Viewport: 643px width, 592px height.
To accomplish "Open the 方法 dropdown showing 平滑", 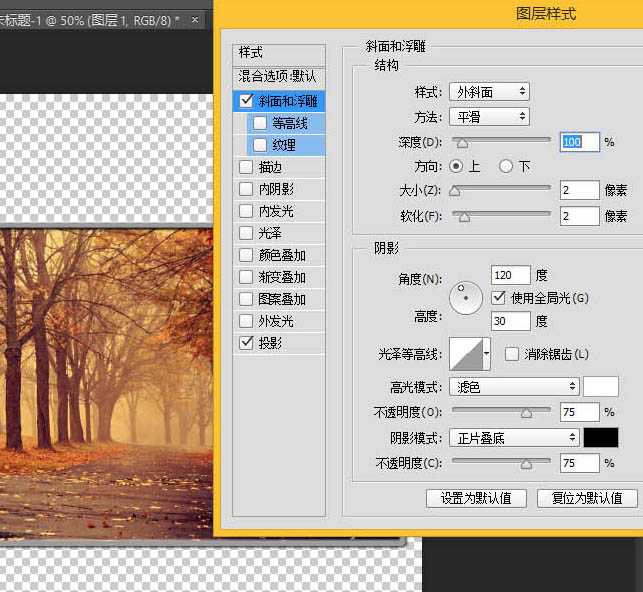I will point(489,117).
